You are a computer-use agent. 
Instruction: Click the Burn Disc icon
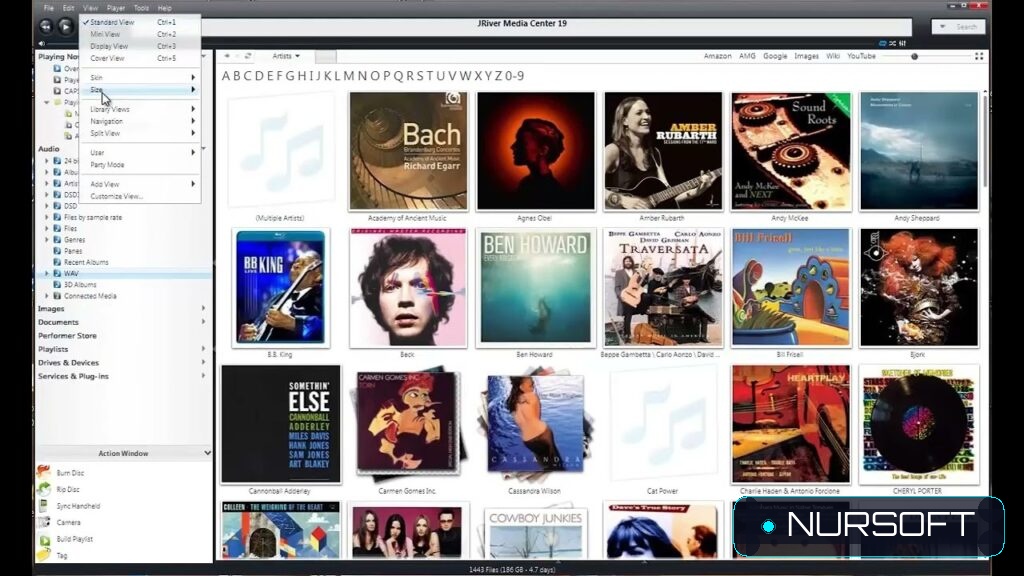tap(44, 472)
